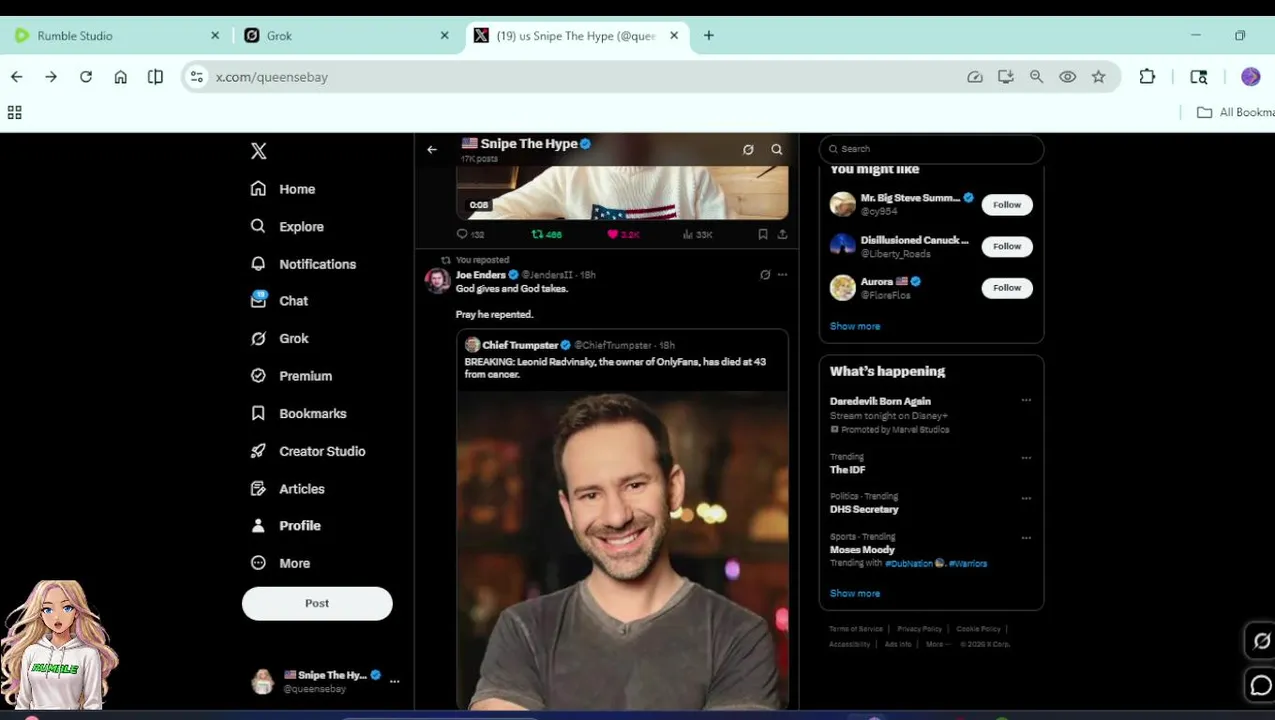This screenshot has width=1275, height=720.
Task: Click the X search input field
Action: tap(931, 149)
